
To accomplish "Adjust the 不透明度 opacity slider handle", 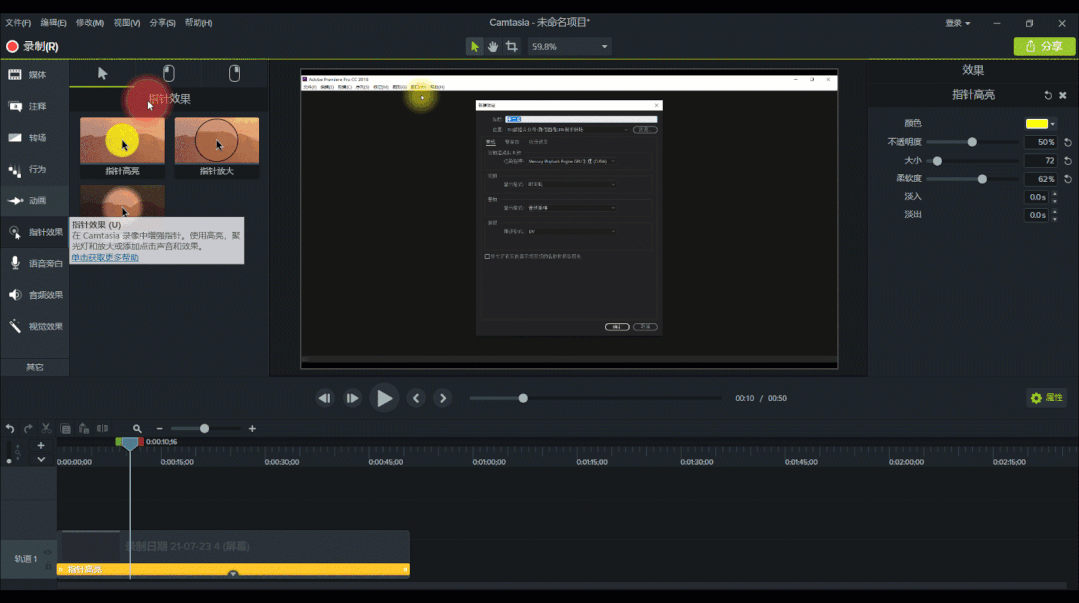I will tap(972, 142).
